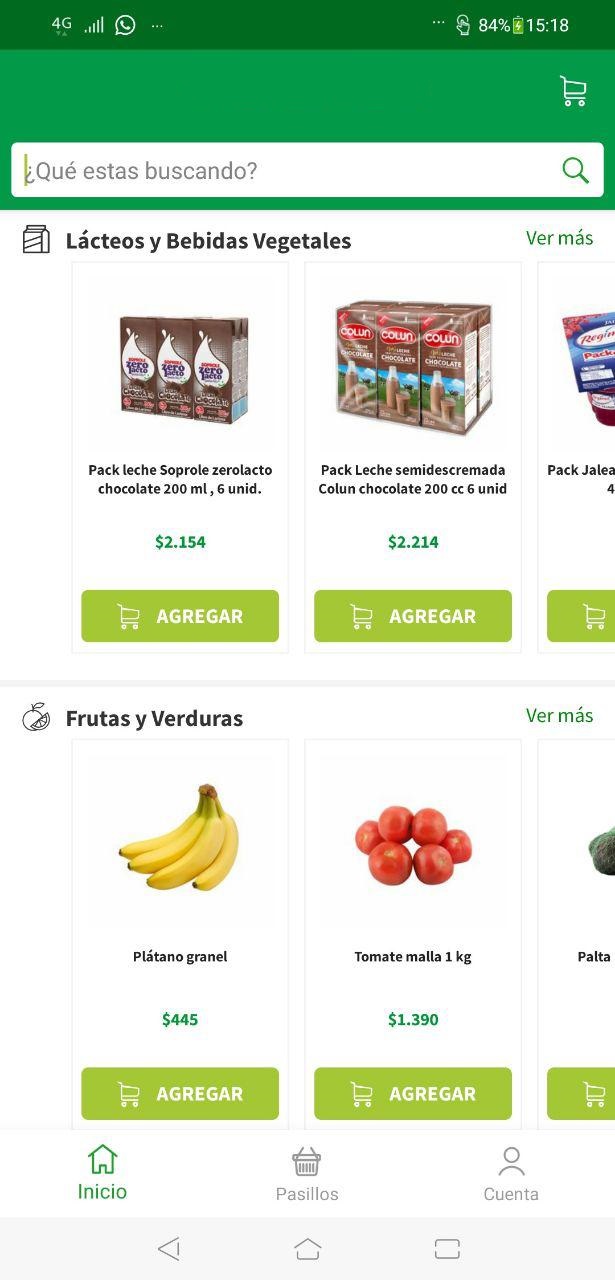615x1280 pixels.
Task: Tap Android recent apps icon
Action: 447,1248
